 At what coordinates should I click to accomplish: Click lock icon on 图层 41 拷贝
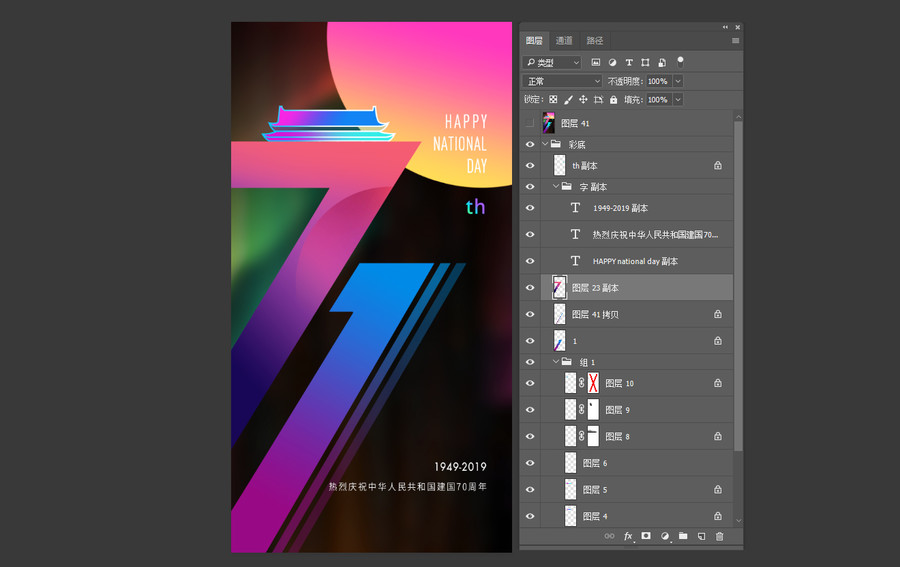717,314
